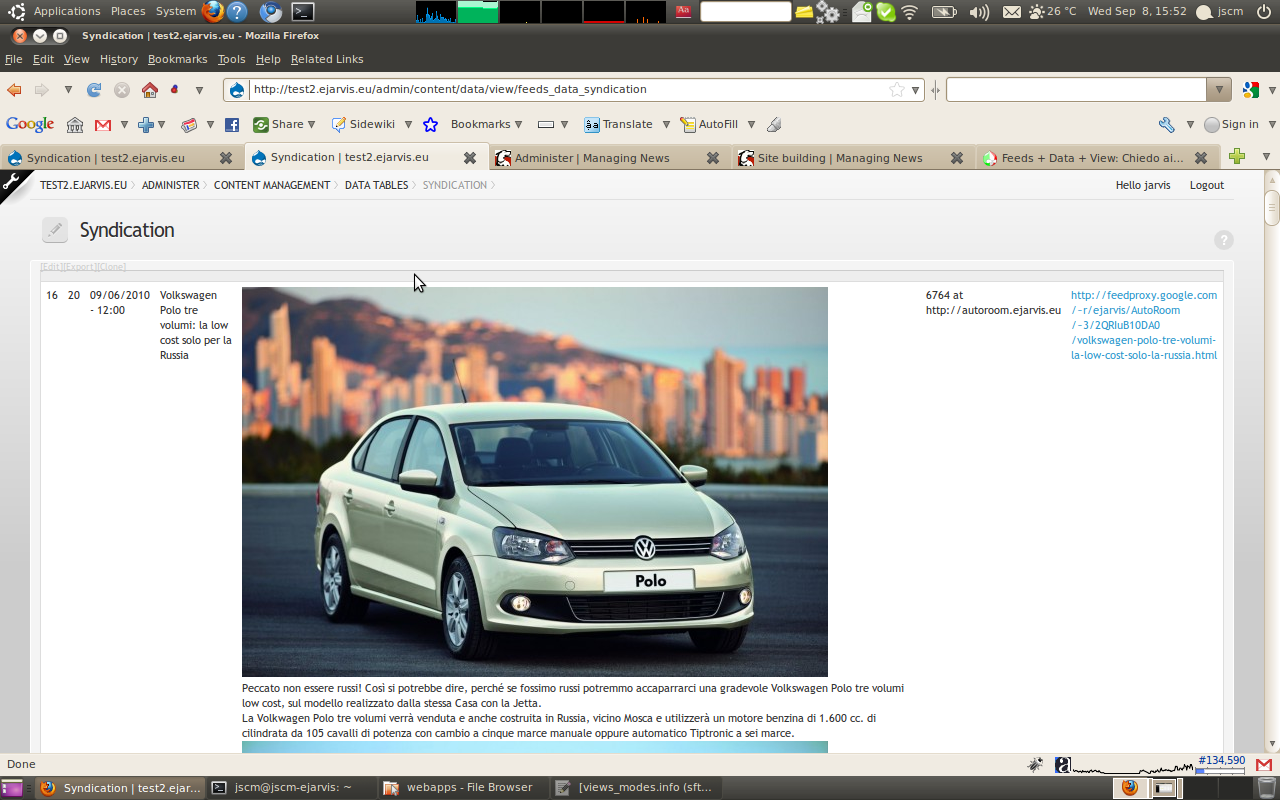Open the feedproxy.google.com article link
This screenshot has width=1280, height=800.
[x=1144, y=325]
